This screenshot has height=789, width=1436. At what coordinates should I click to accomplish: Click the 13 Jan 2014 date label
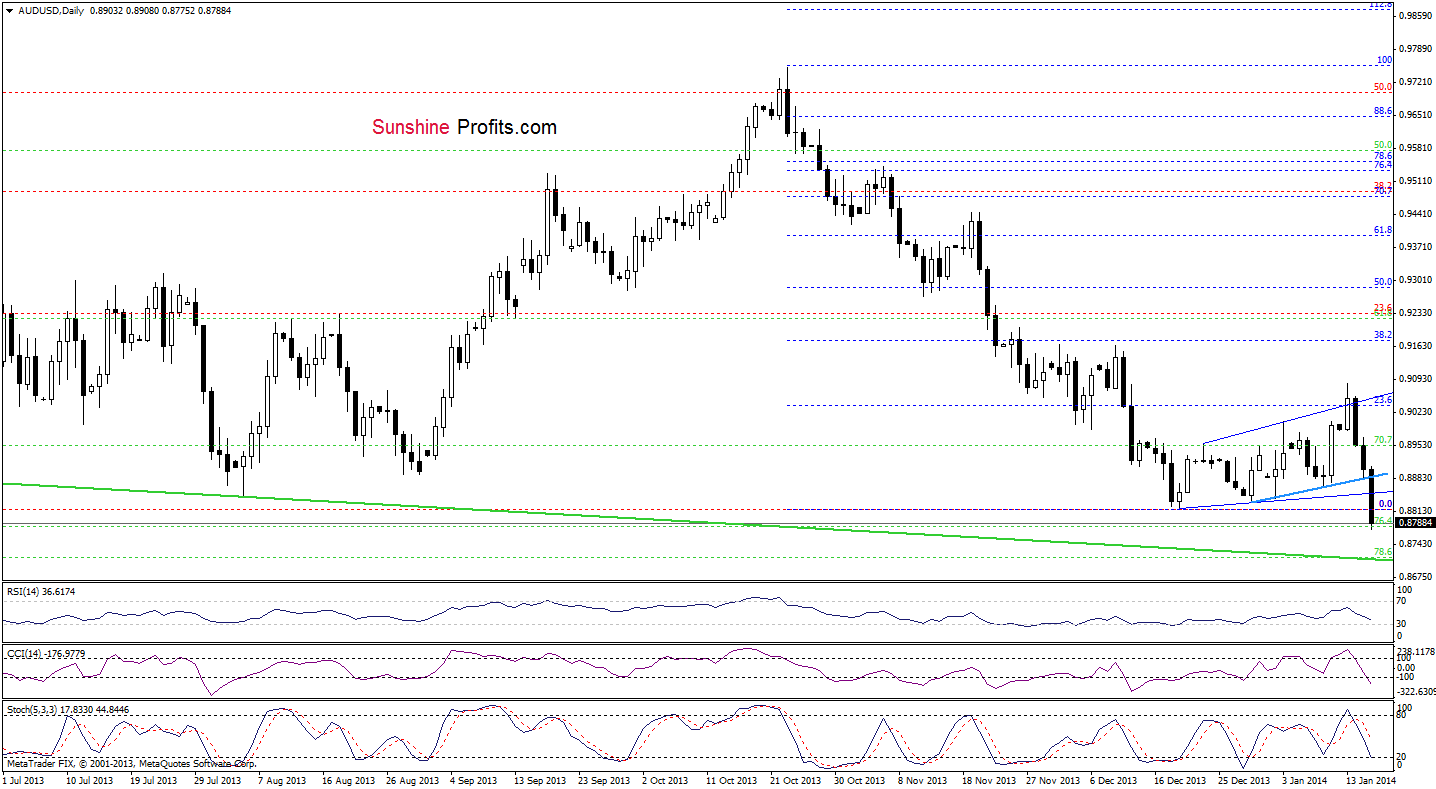[1369, 779]
